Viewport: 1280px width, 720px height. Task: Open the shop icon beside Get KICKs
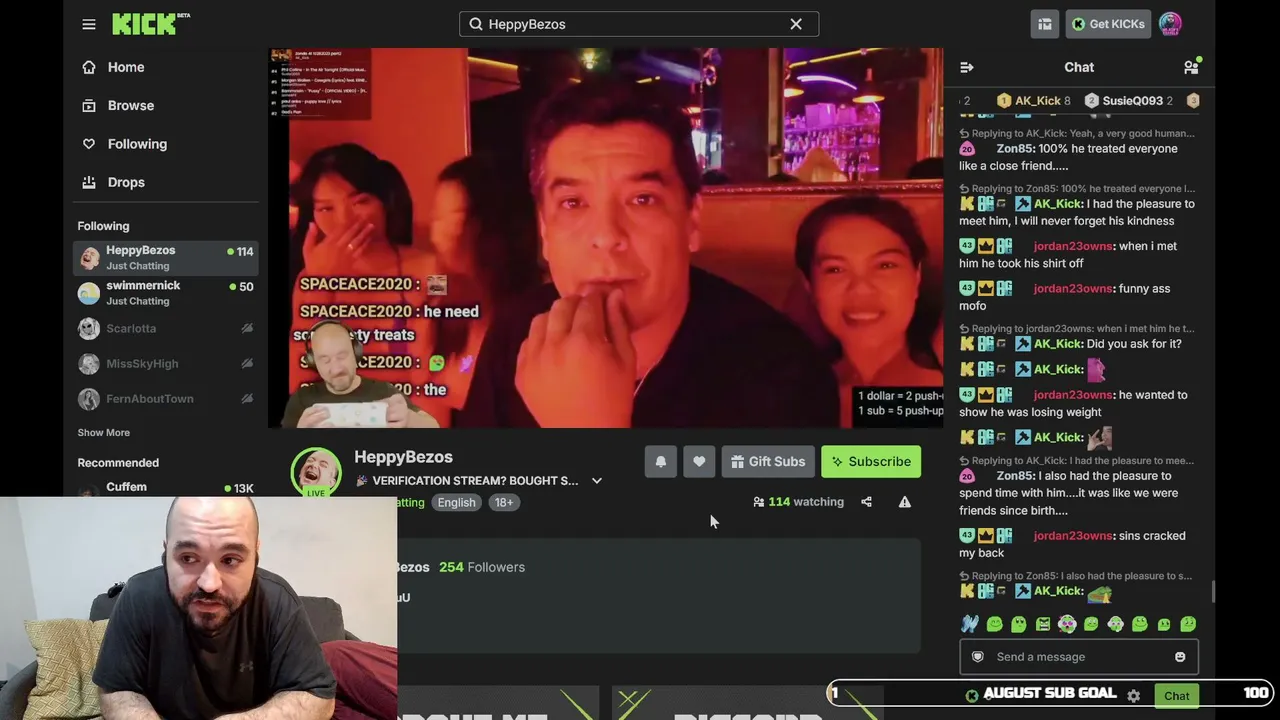tap(1045, 24)
